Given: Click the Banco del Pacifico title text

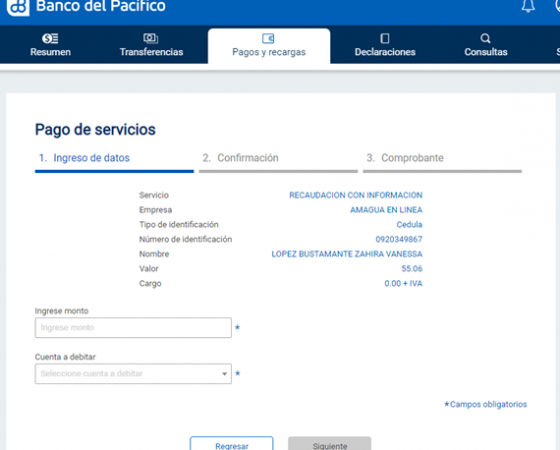Looking at the screenshot, I should point(101,6).
